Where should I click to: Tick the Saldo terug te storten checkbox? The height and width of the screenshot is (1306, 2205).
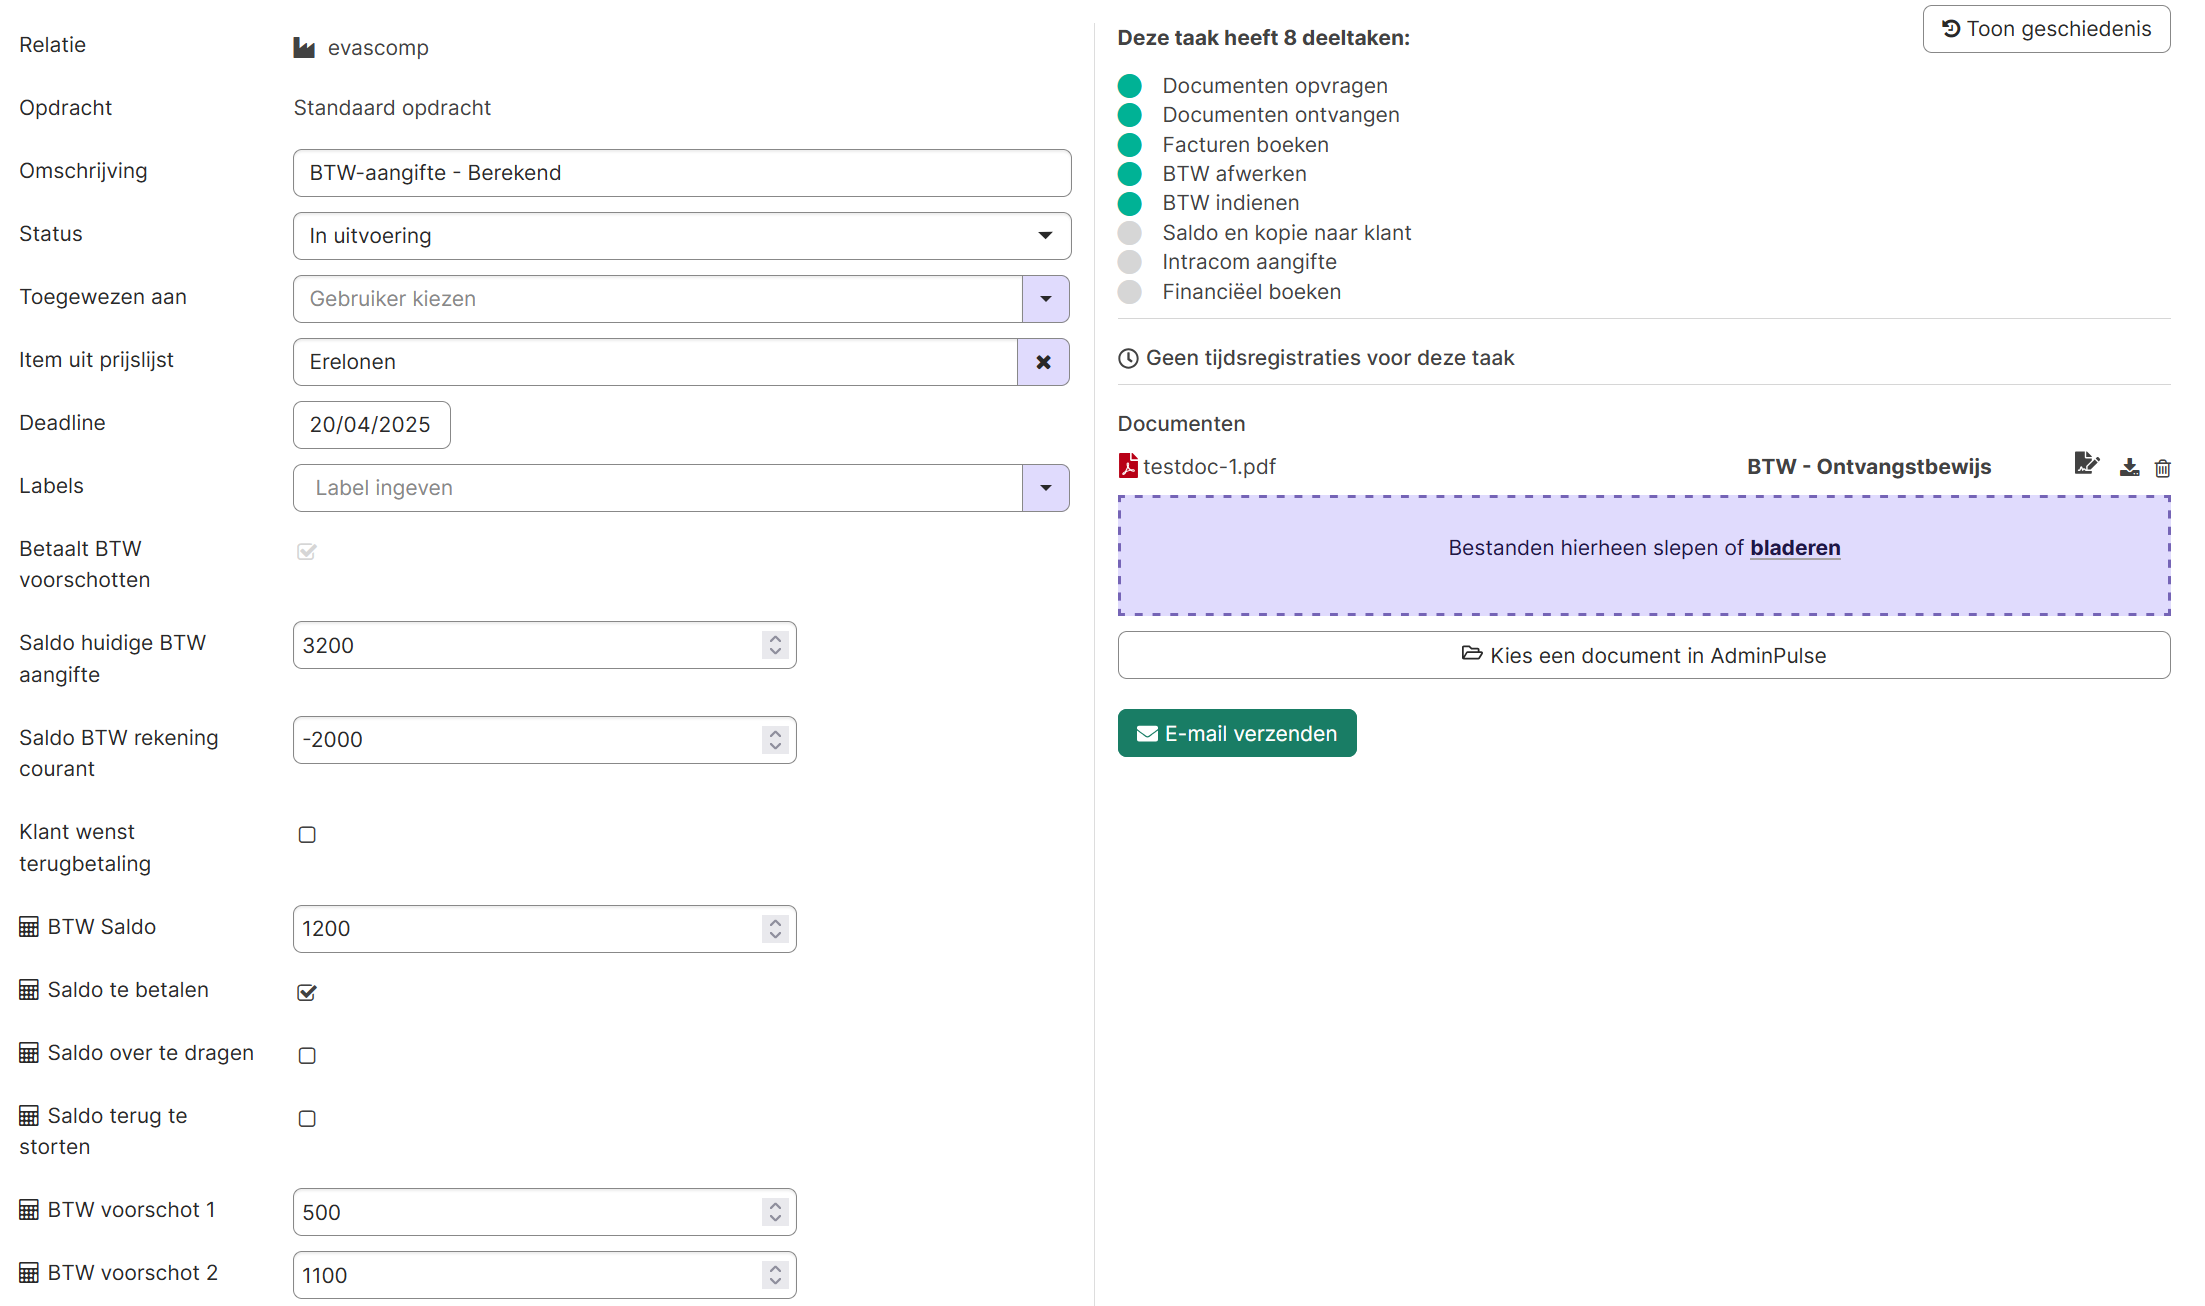click(307, 1119)
